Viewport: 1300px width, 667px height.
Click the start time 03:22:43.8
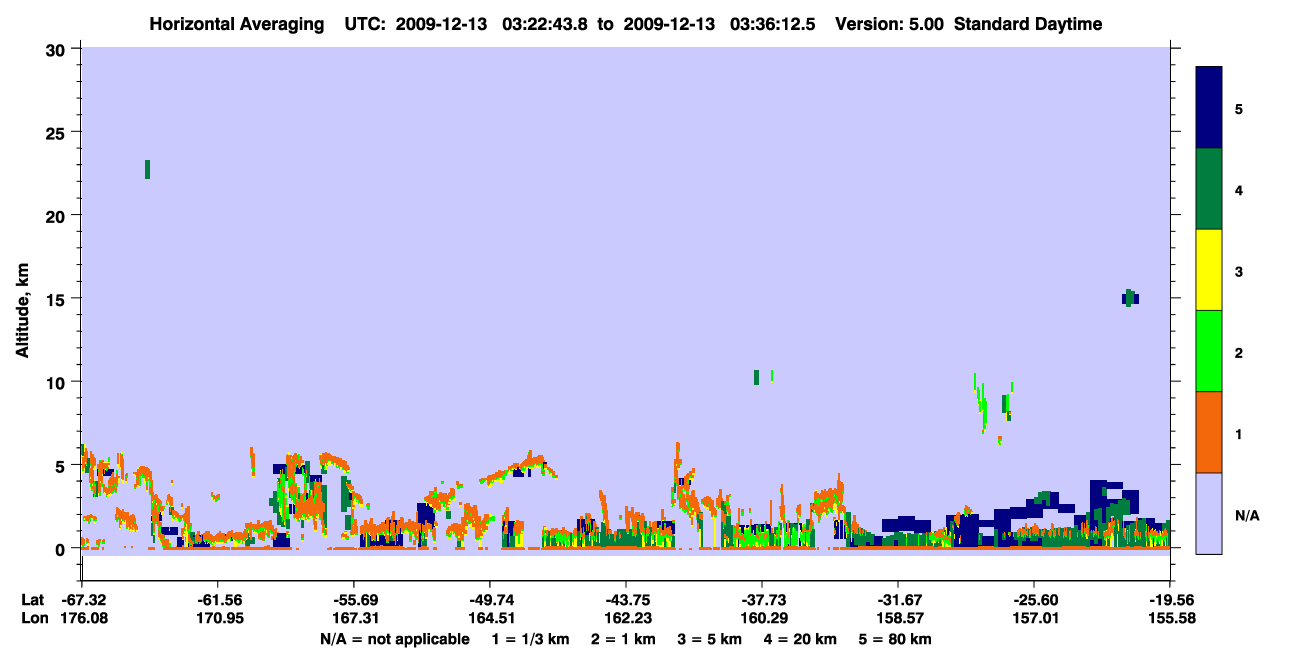(x=546, y=24)
